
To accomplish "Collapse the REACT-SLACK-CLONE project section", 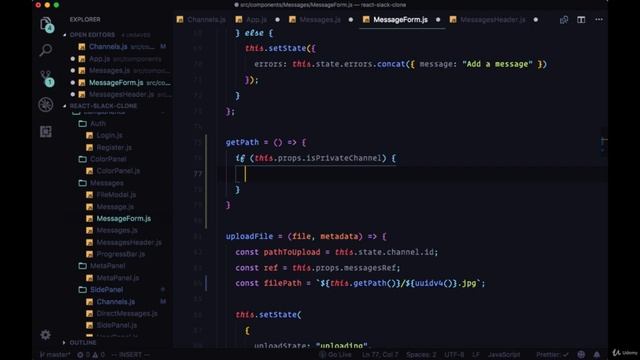I will point(103,106).
